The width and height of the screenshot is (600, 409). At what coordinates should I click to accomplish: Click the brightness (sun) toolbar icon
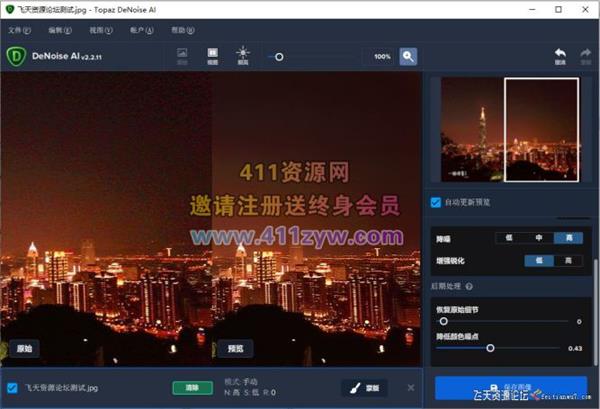243,55
